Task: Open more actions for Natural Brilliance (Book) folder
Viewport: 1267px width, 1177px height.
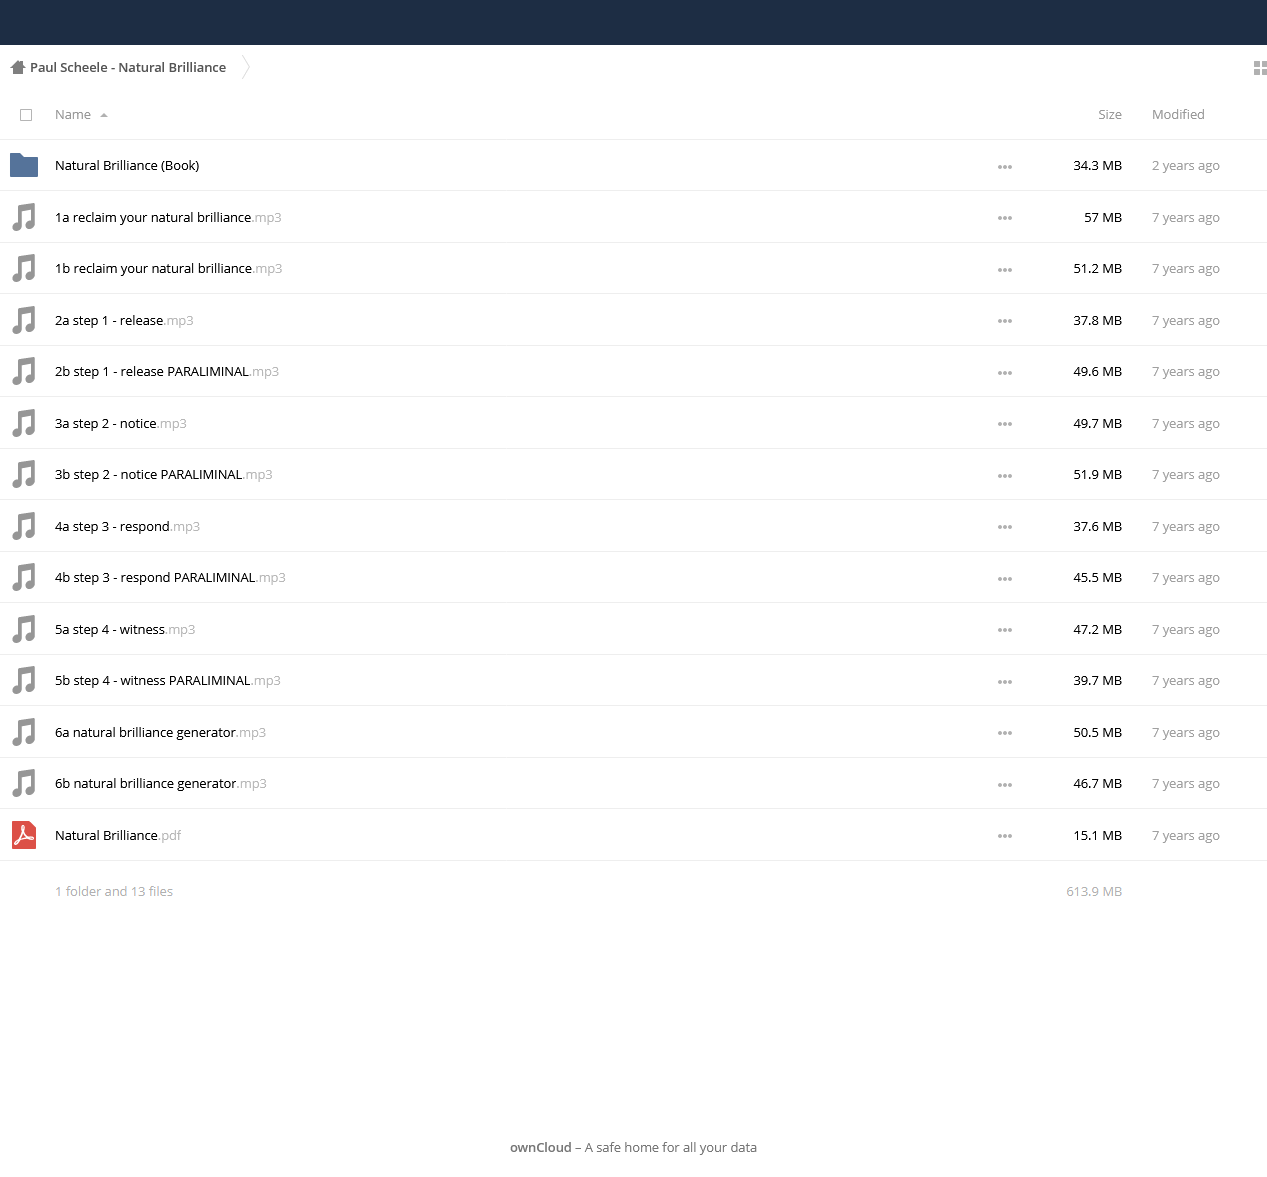Action: 1005,167
